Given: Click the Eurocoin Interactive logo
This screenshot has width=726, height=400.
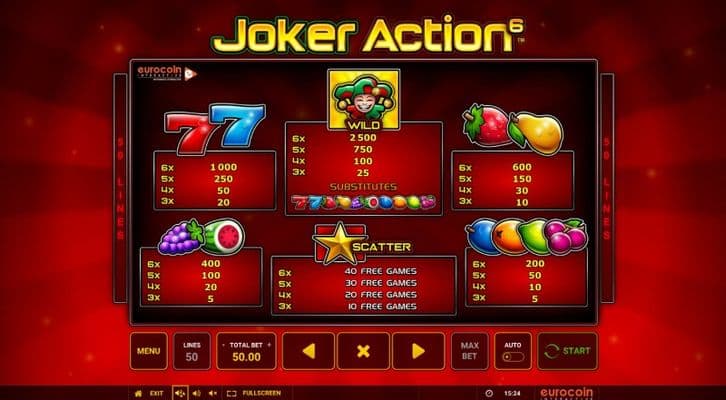Looking at the screenshot, I should click(167, 73).
